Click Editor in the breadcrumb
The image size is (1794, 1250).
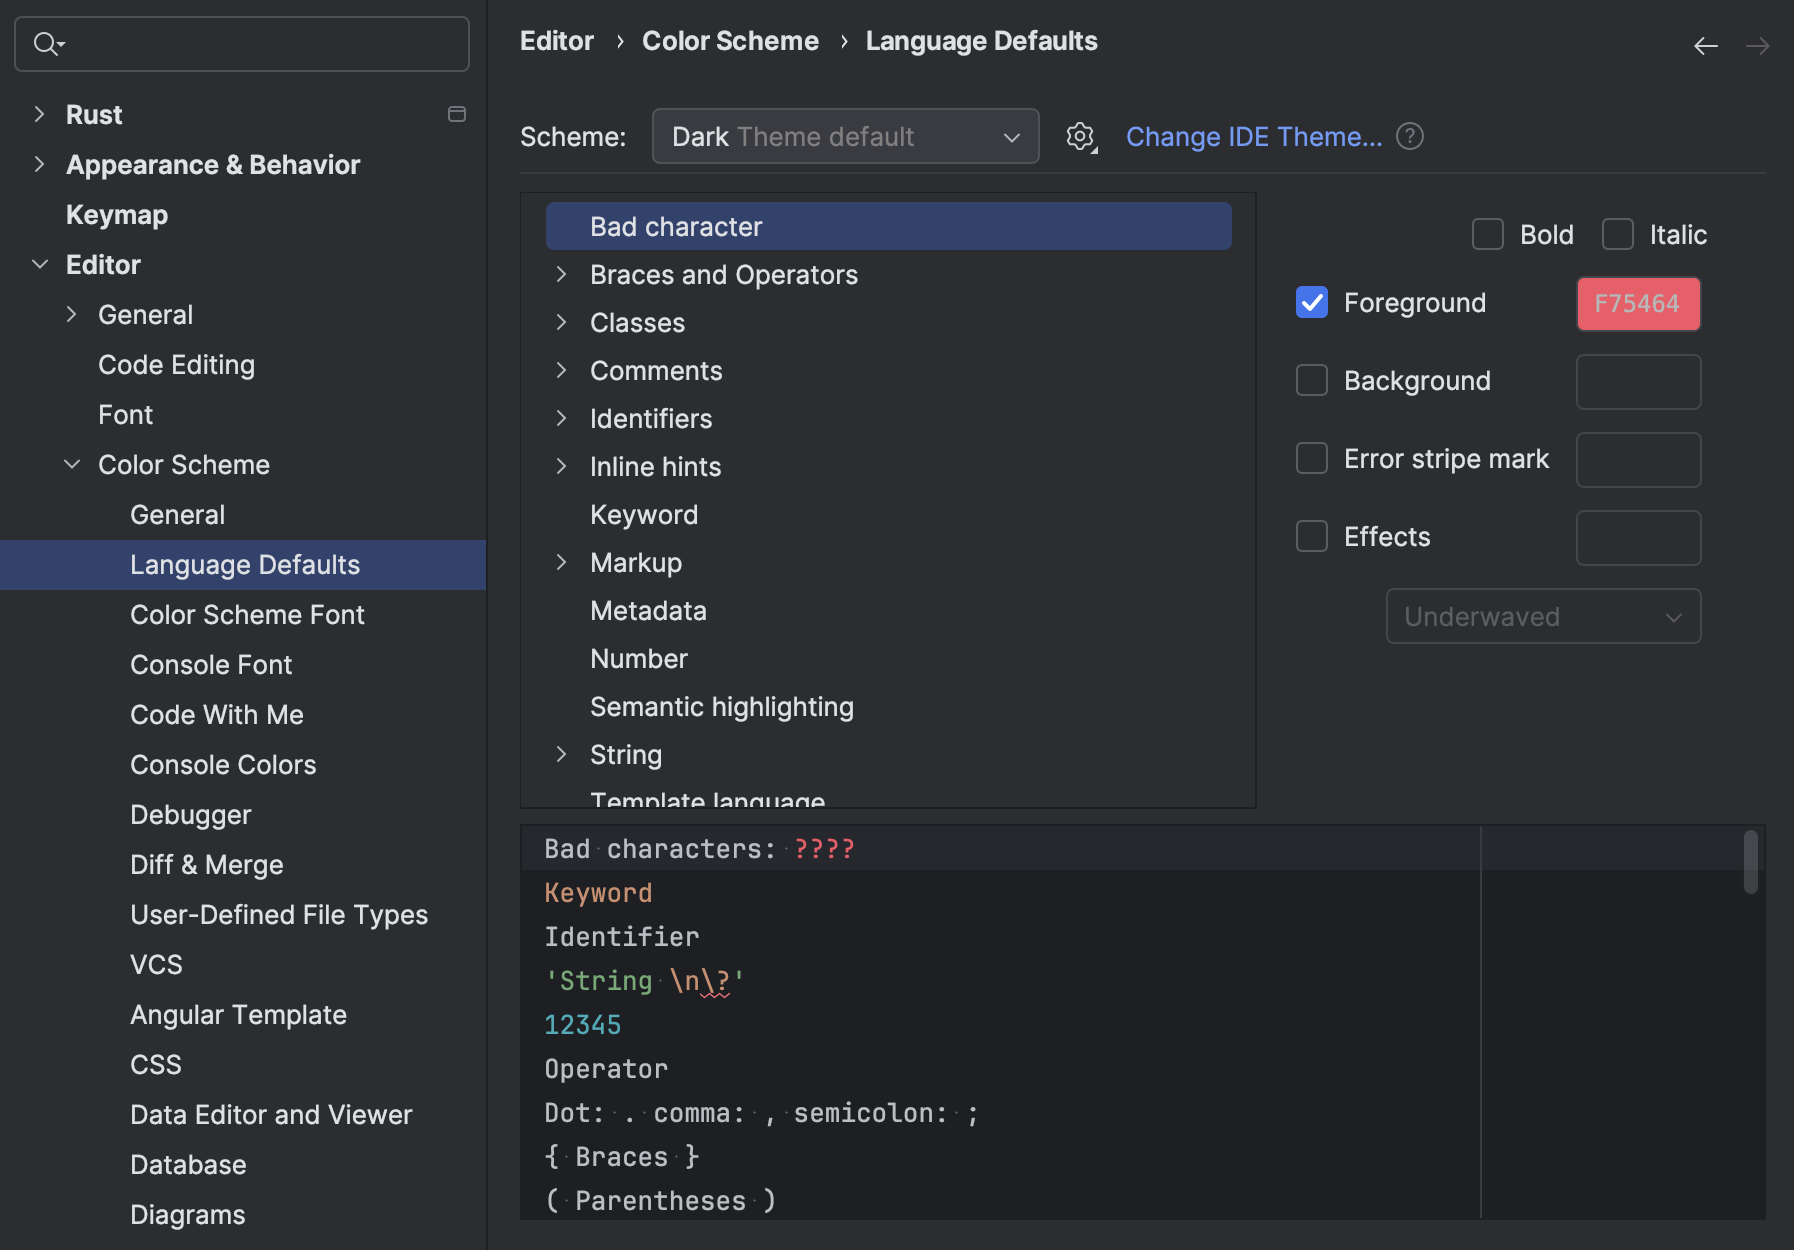557,41
